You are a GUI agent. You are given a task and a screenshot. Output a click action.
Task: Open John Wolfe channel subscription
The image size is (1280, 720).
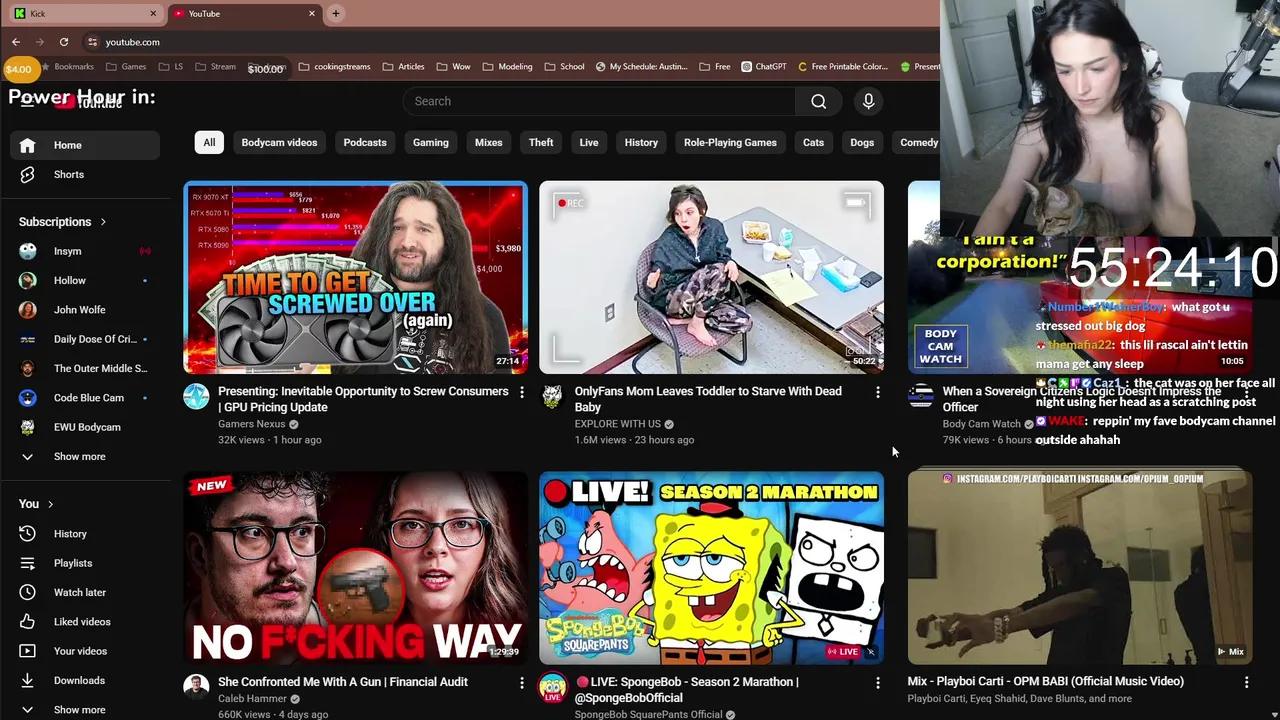point(85,310)
